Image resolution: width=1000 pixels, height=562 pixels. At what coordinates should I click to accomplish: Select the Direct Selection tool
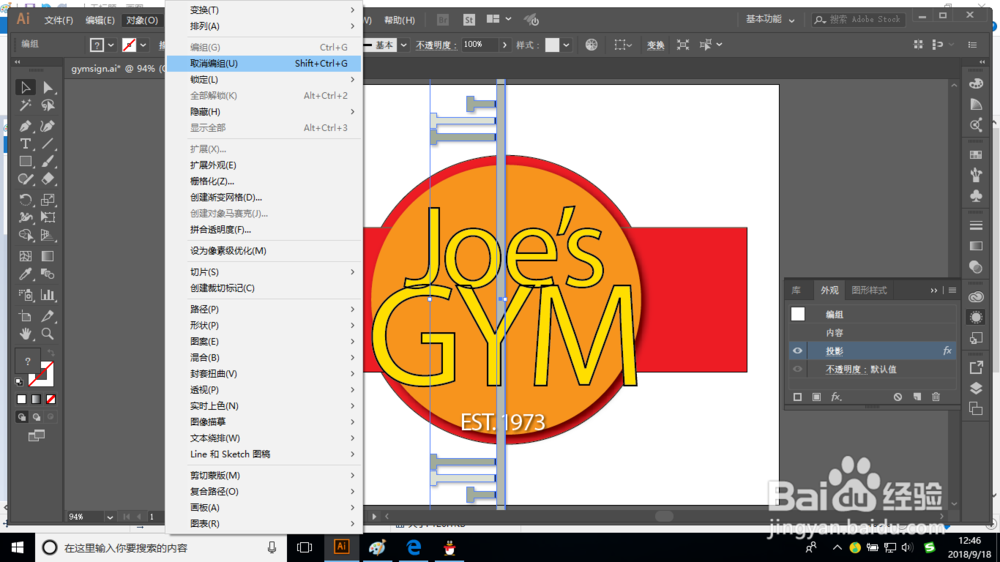point(48,87)
